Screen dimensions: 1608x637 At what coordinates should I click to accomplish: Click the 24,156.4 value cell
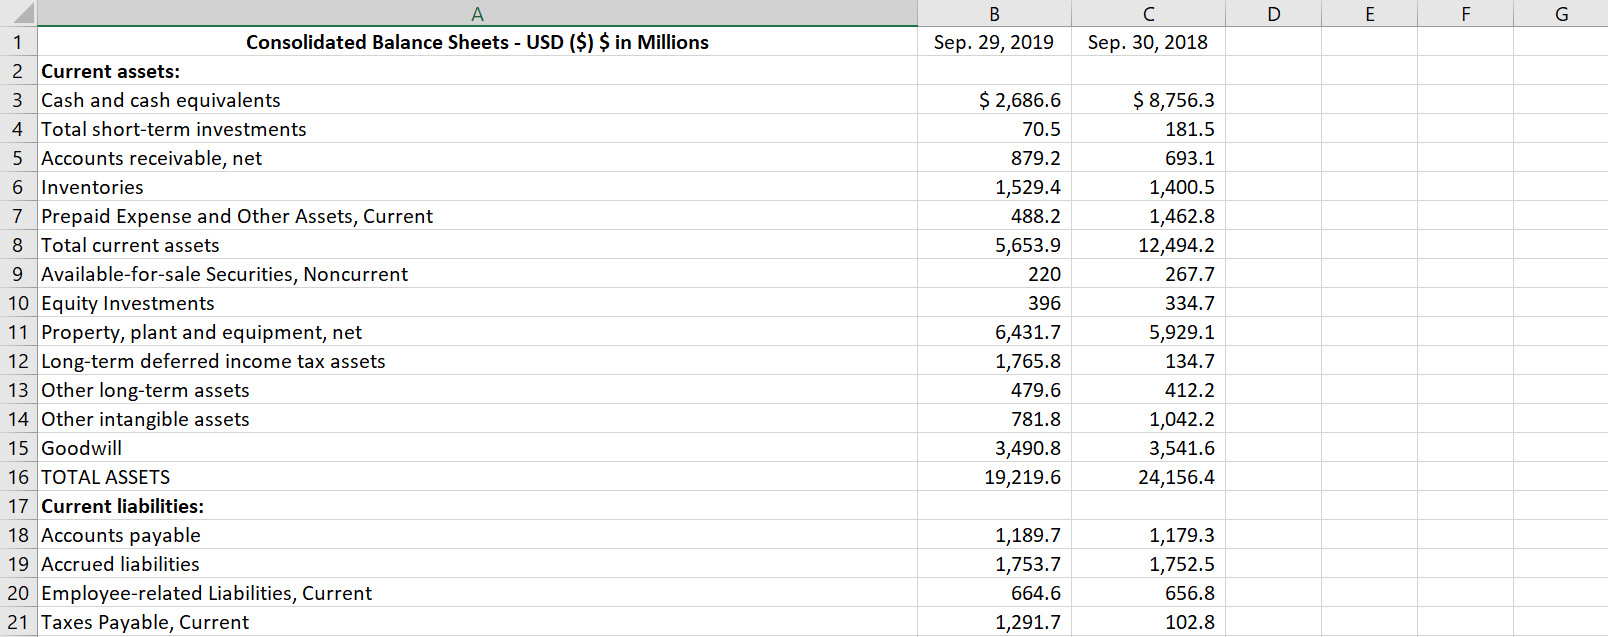pyautogui.click(x=1148, y=477)
